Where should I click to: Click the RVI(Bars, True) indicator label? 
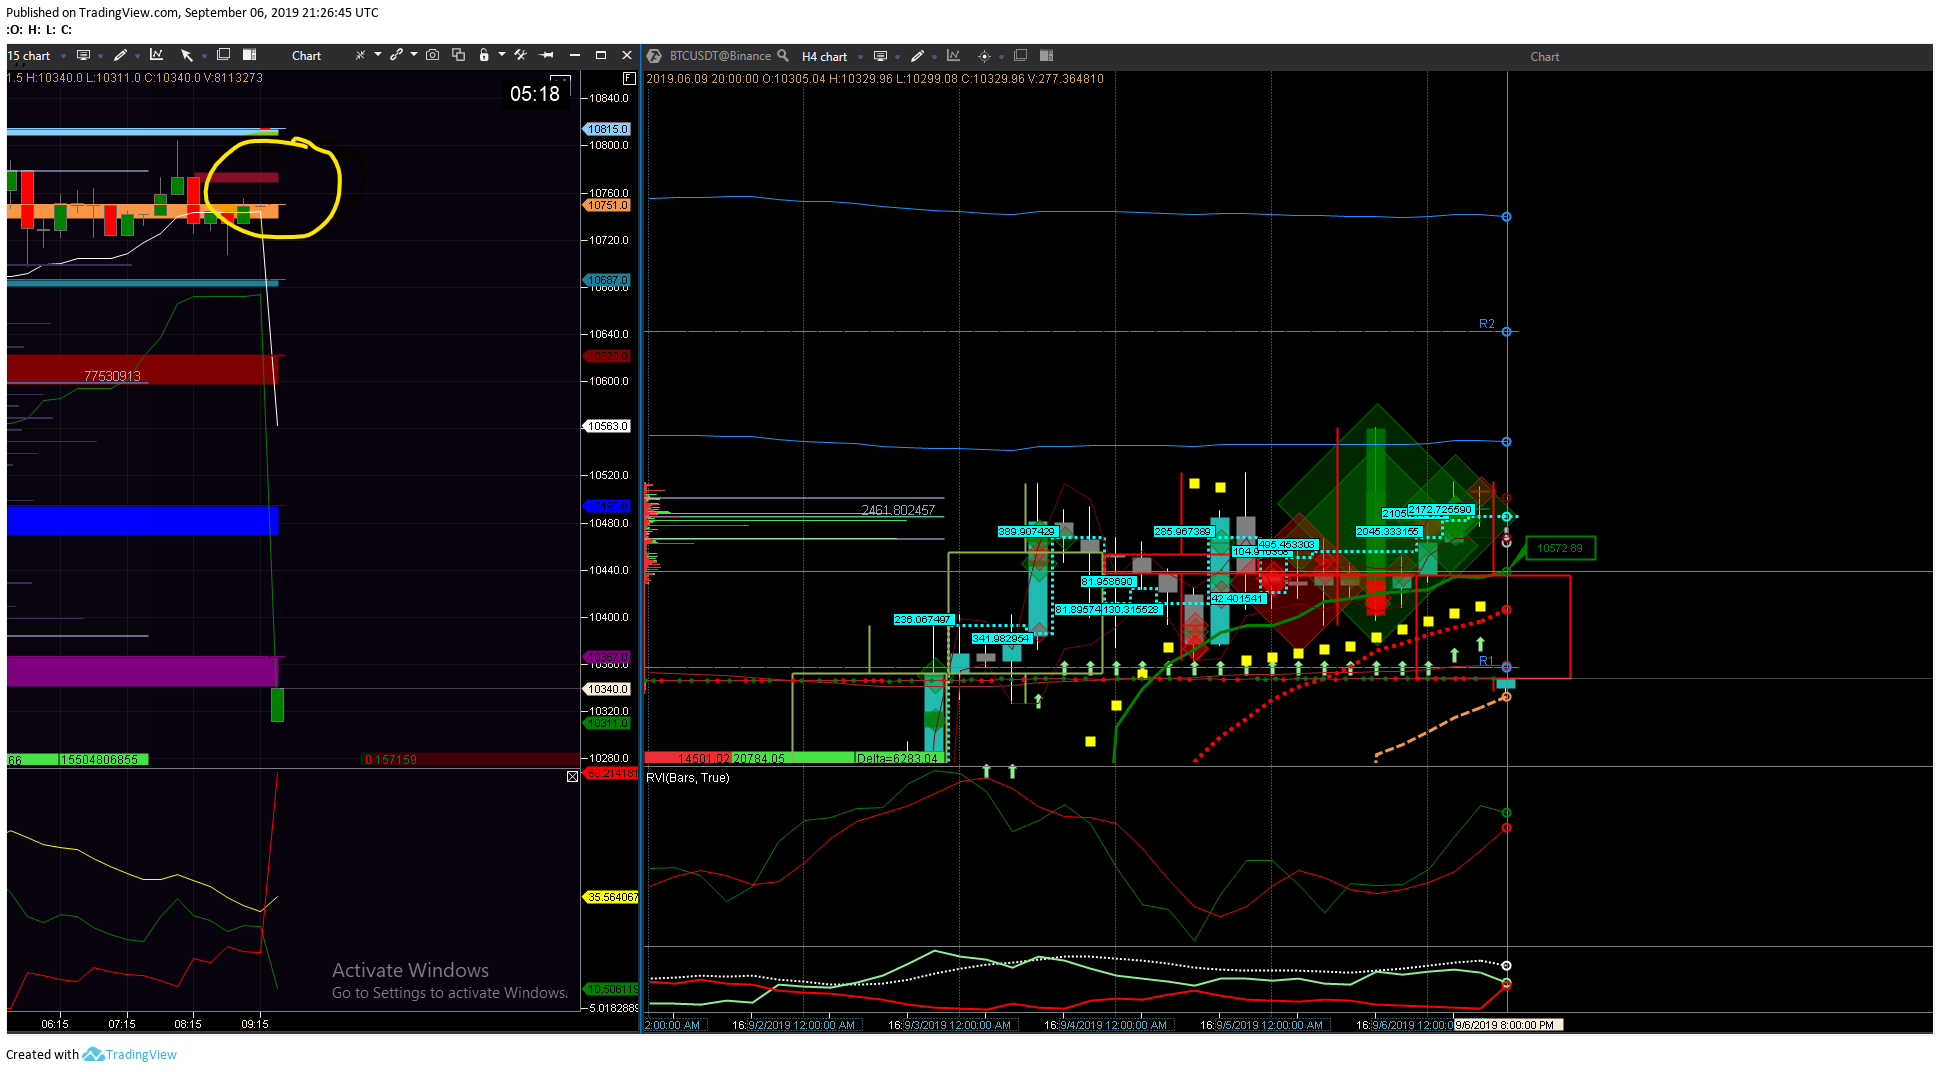688,778
